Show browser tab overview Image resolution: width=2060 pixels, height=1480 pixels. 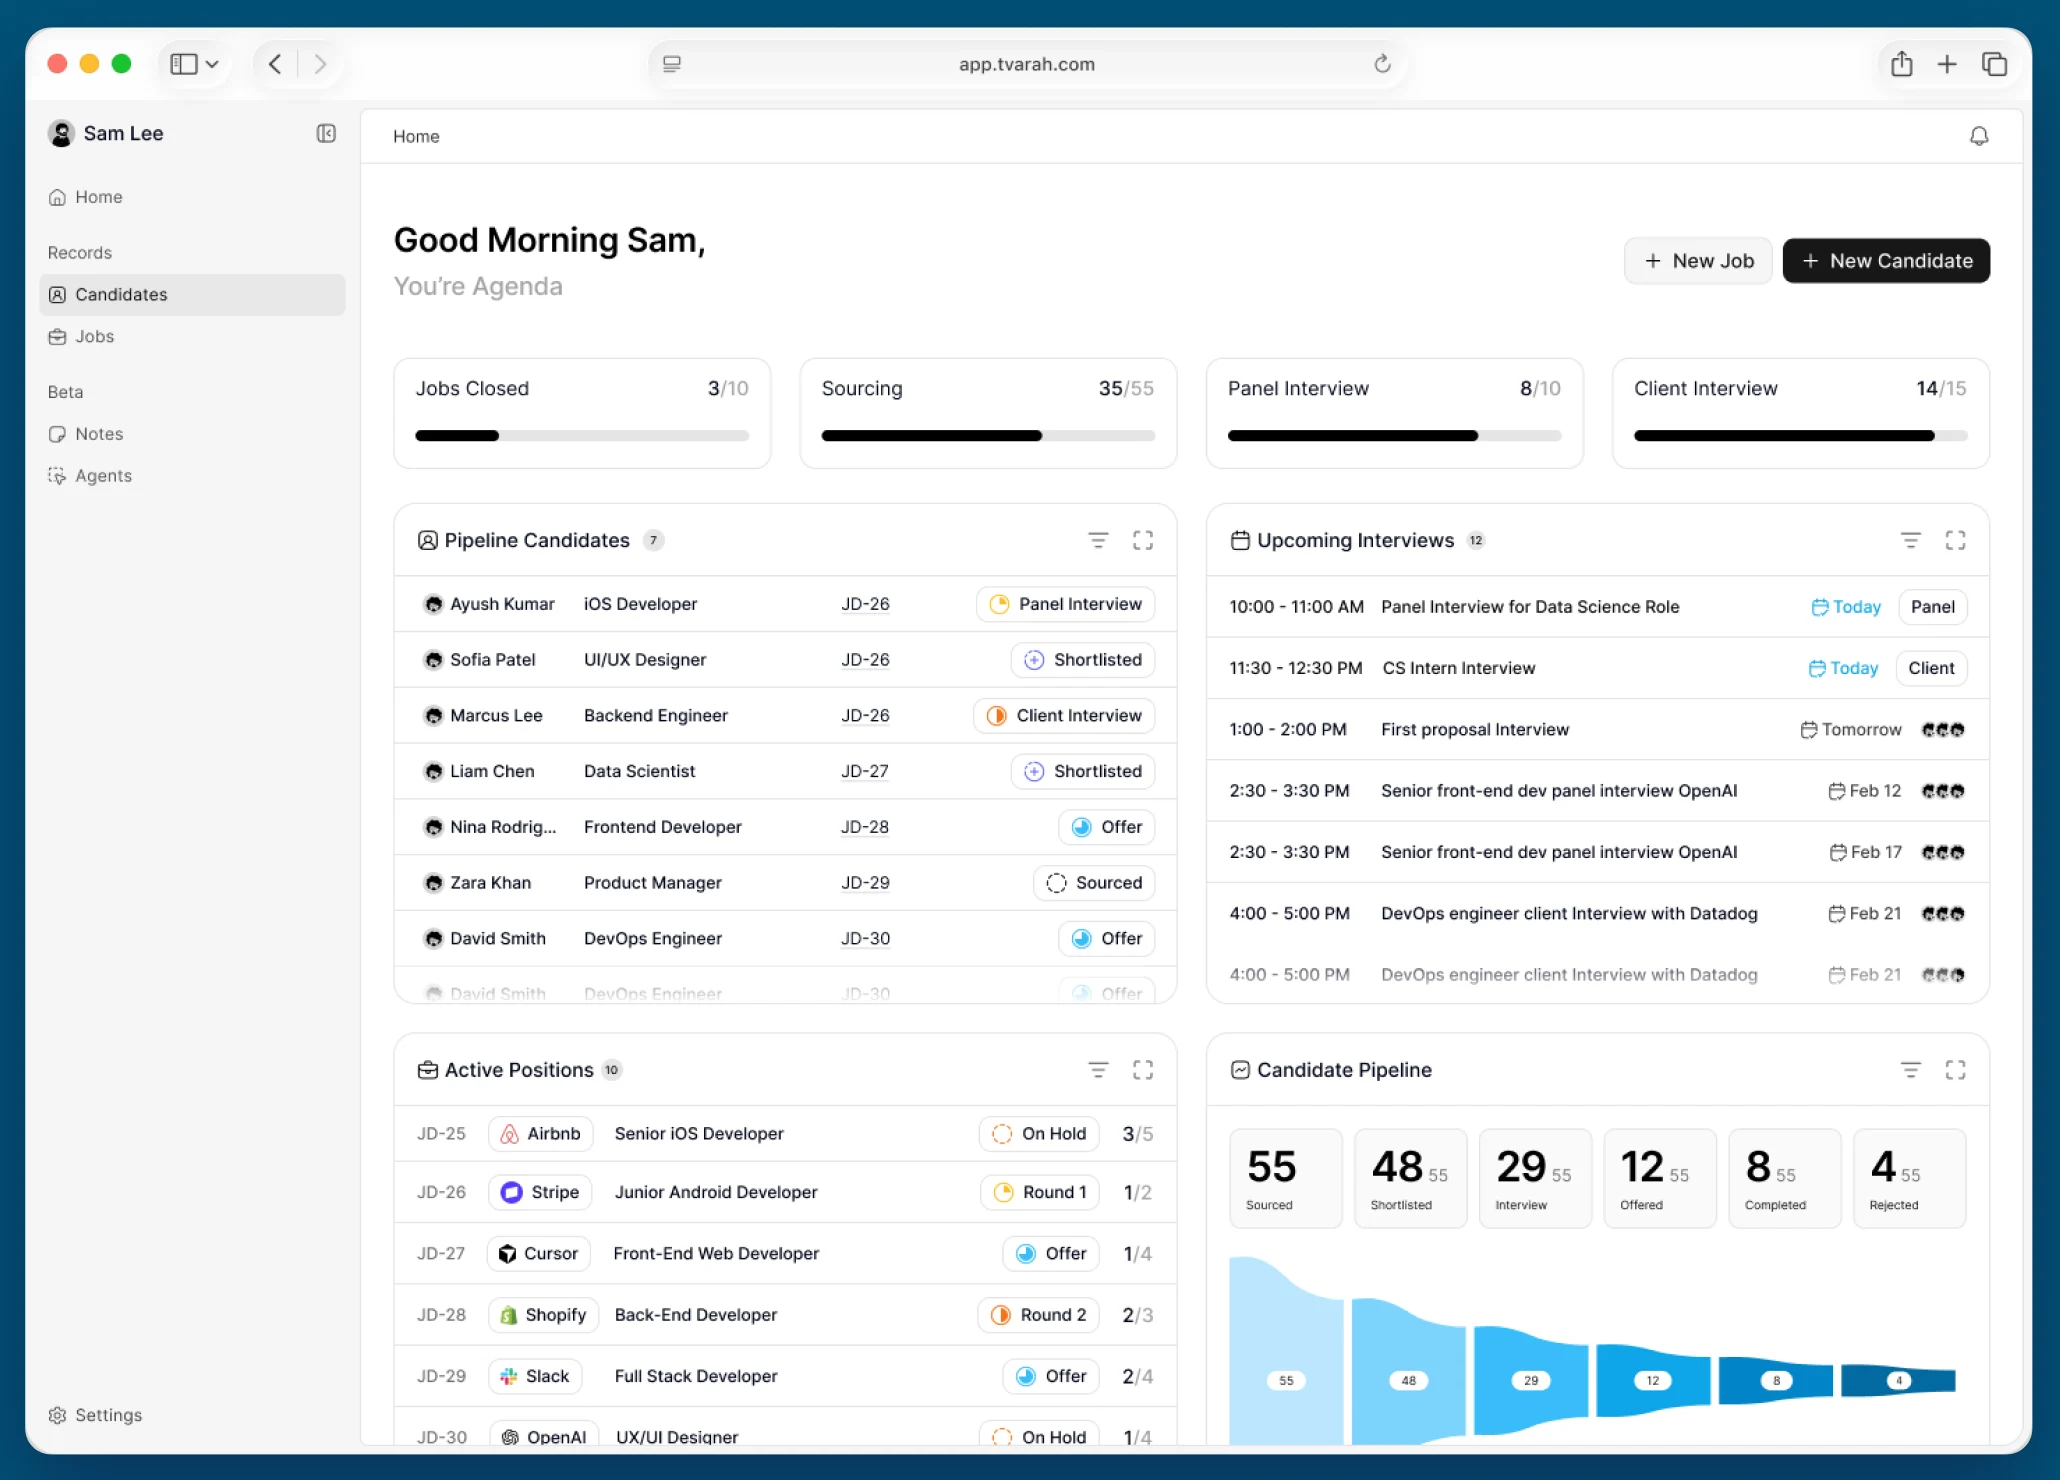[x=1994, y=64]
